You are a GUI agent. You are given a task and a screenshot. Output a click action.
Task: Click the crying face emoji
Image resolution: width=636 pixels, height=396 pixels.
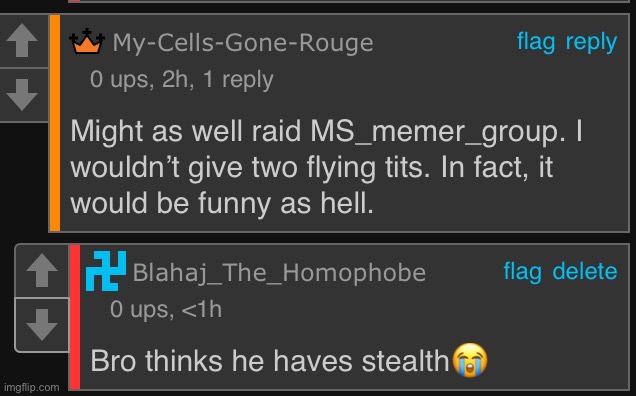click(470, 360)
